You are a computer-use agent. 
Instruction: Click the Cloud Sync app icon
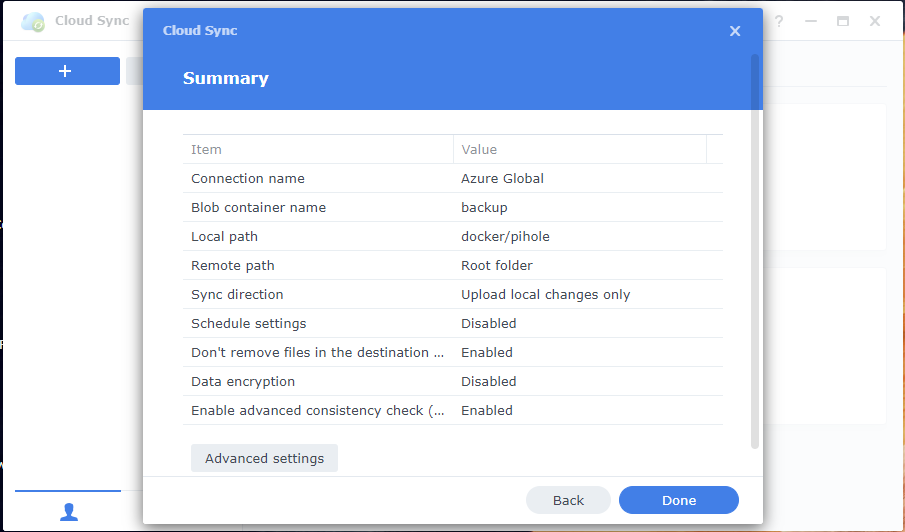click(x=33, y=21)
